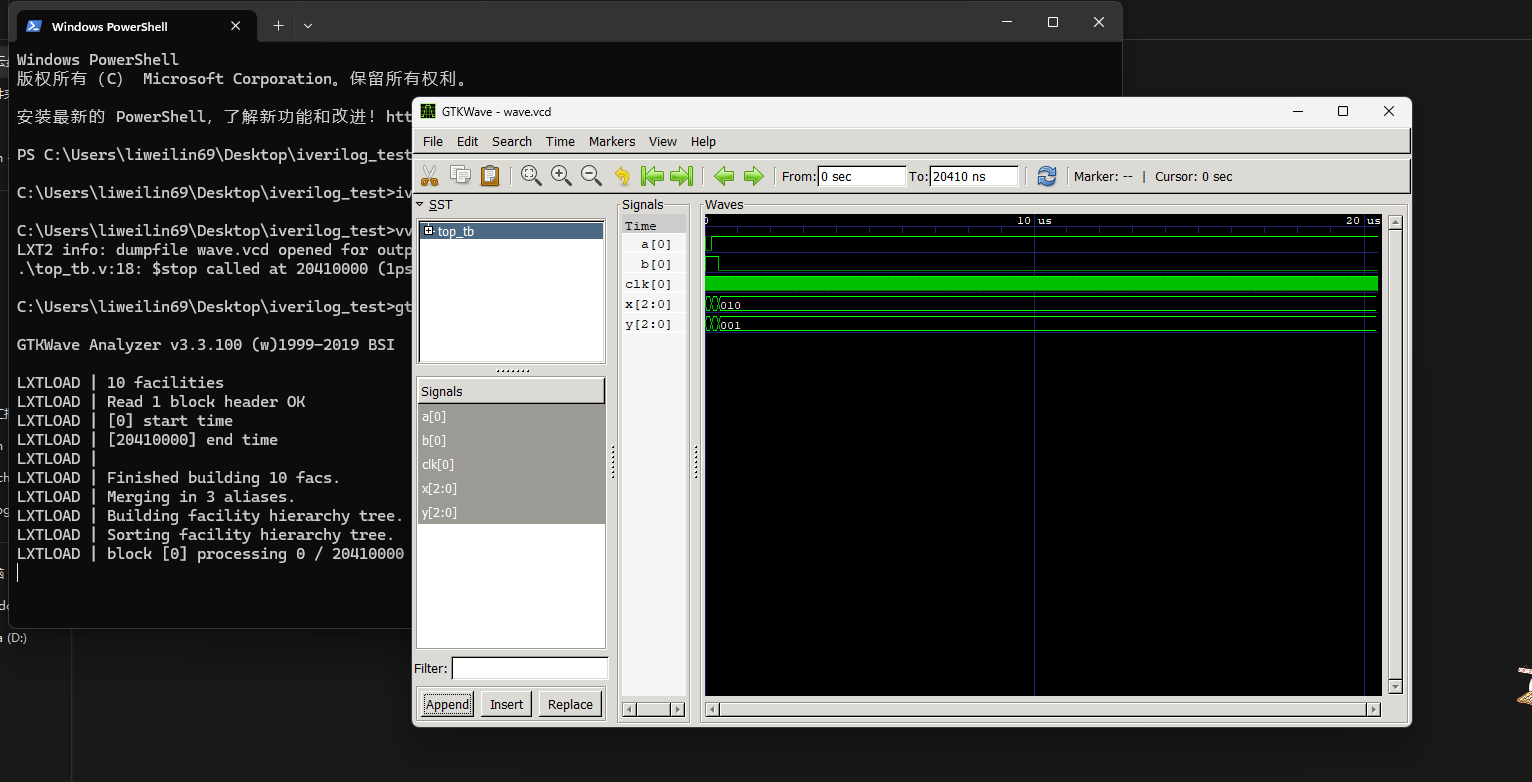Image resolution: width=1532 pixels, height=782 pixels.
Task: Click the Filter text field
Action: click(530, 668)
